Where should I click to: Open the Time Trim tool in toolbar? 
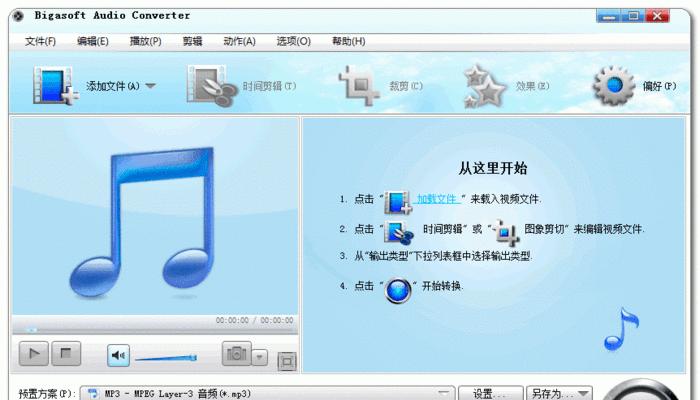(x=241, y=86)
